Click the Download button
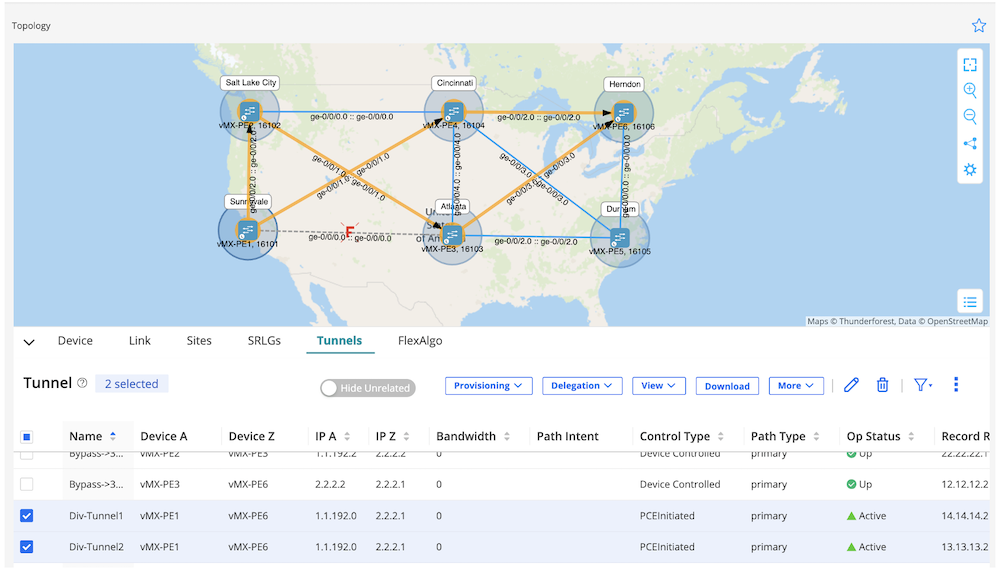Image resolution: width=1000 pixels, height=571 pixels. [x=727, y=386]
